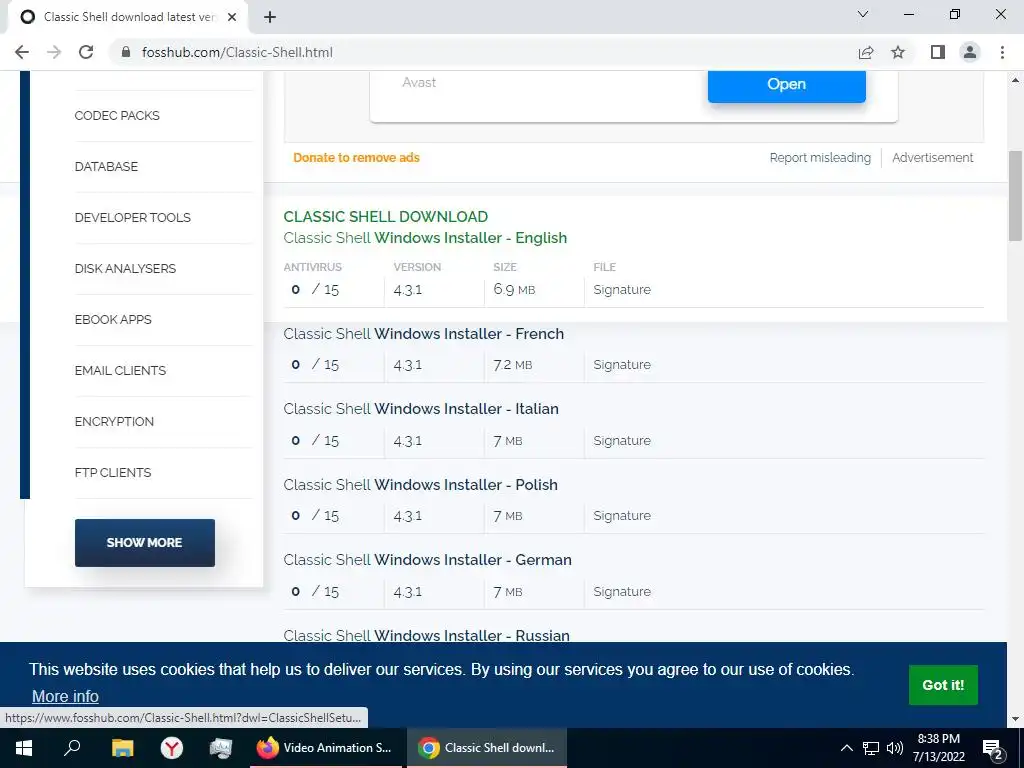Open More info cookie link

(65, 696)
